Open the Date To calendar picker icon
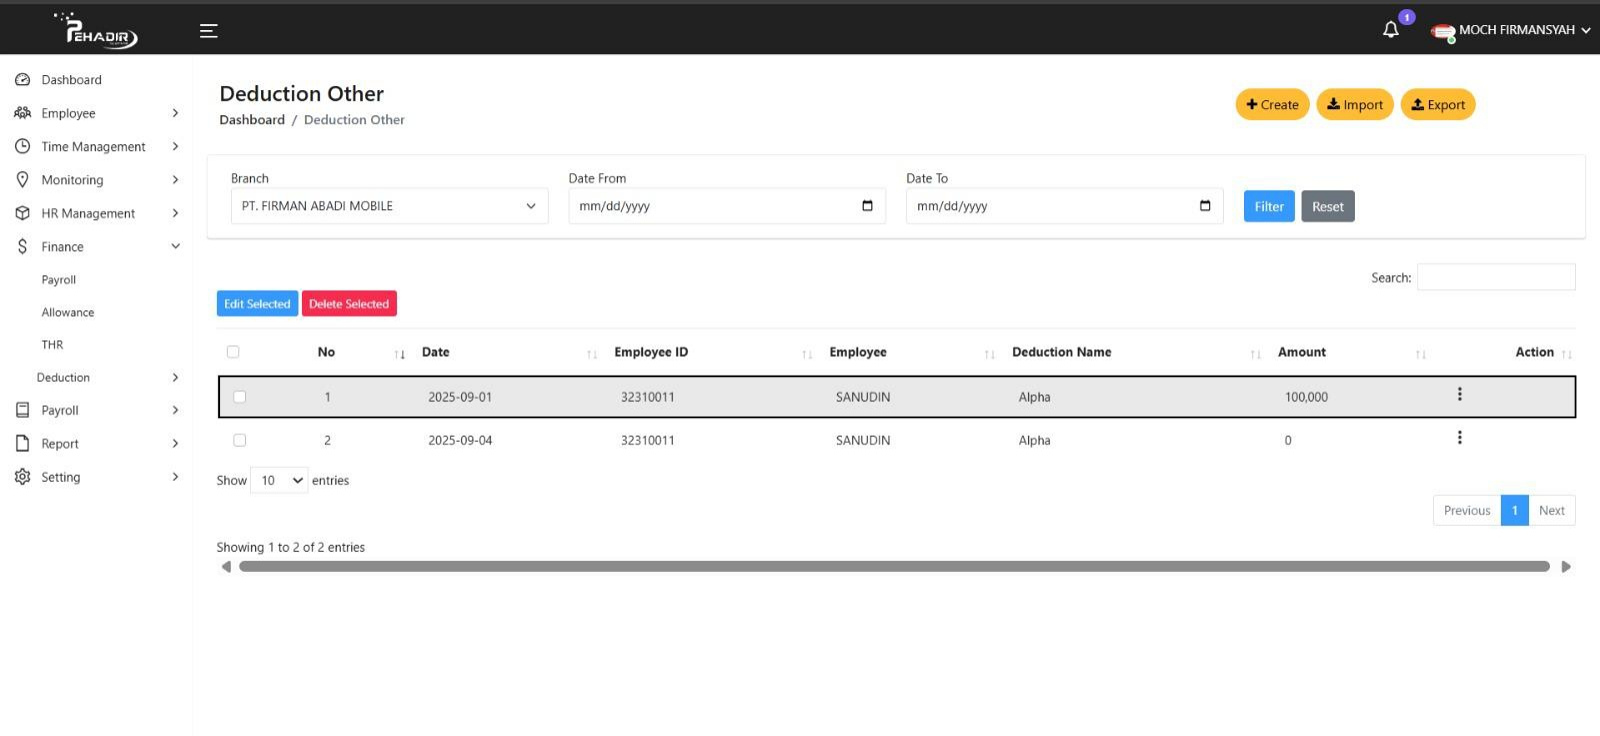The height and width of the screenshot is (736, 1600). (1205, 206)
